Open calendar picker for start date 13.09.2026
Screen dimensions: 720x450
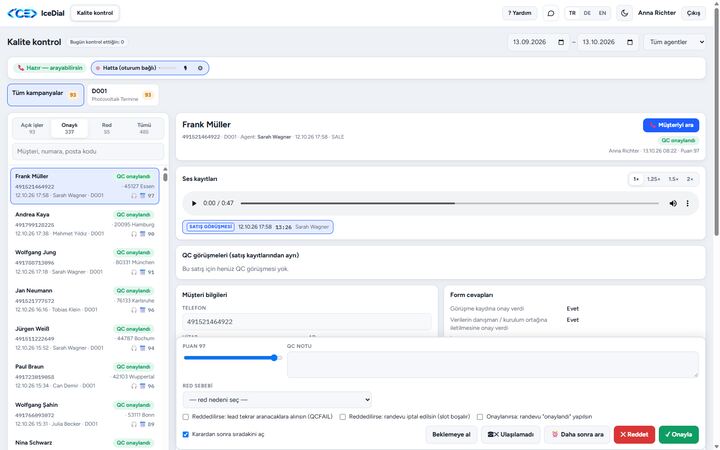pyautogui.click(x=561, y=42)
